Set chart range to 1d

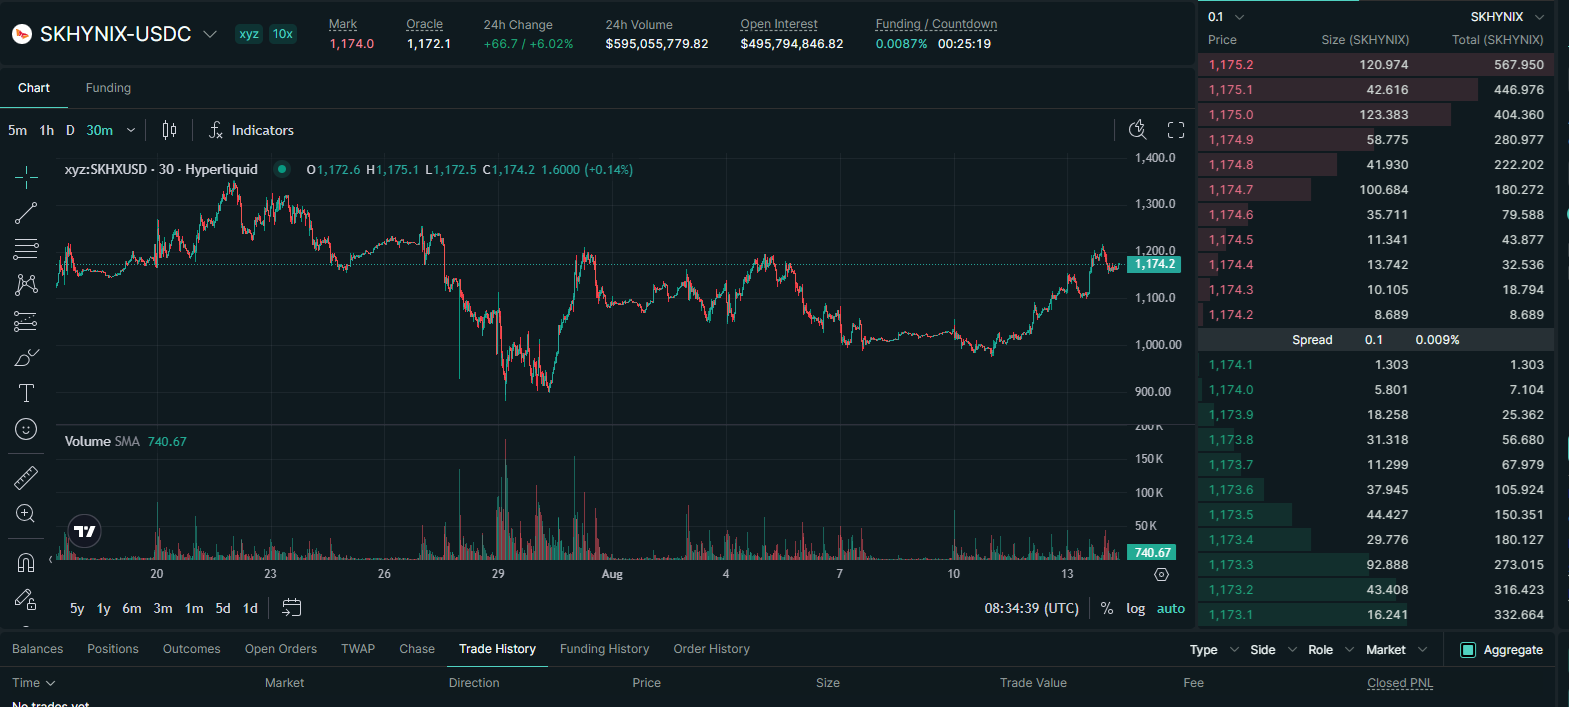(x=250, y=608)
